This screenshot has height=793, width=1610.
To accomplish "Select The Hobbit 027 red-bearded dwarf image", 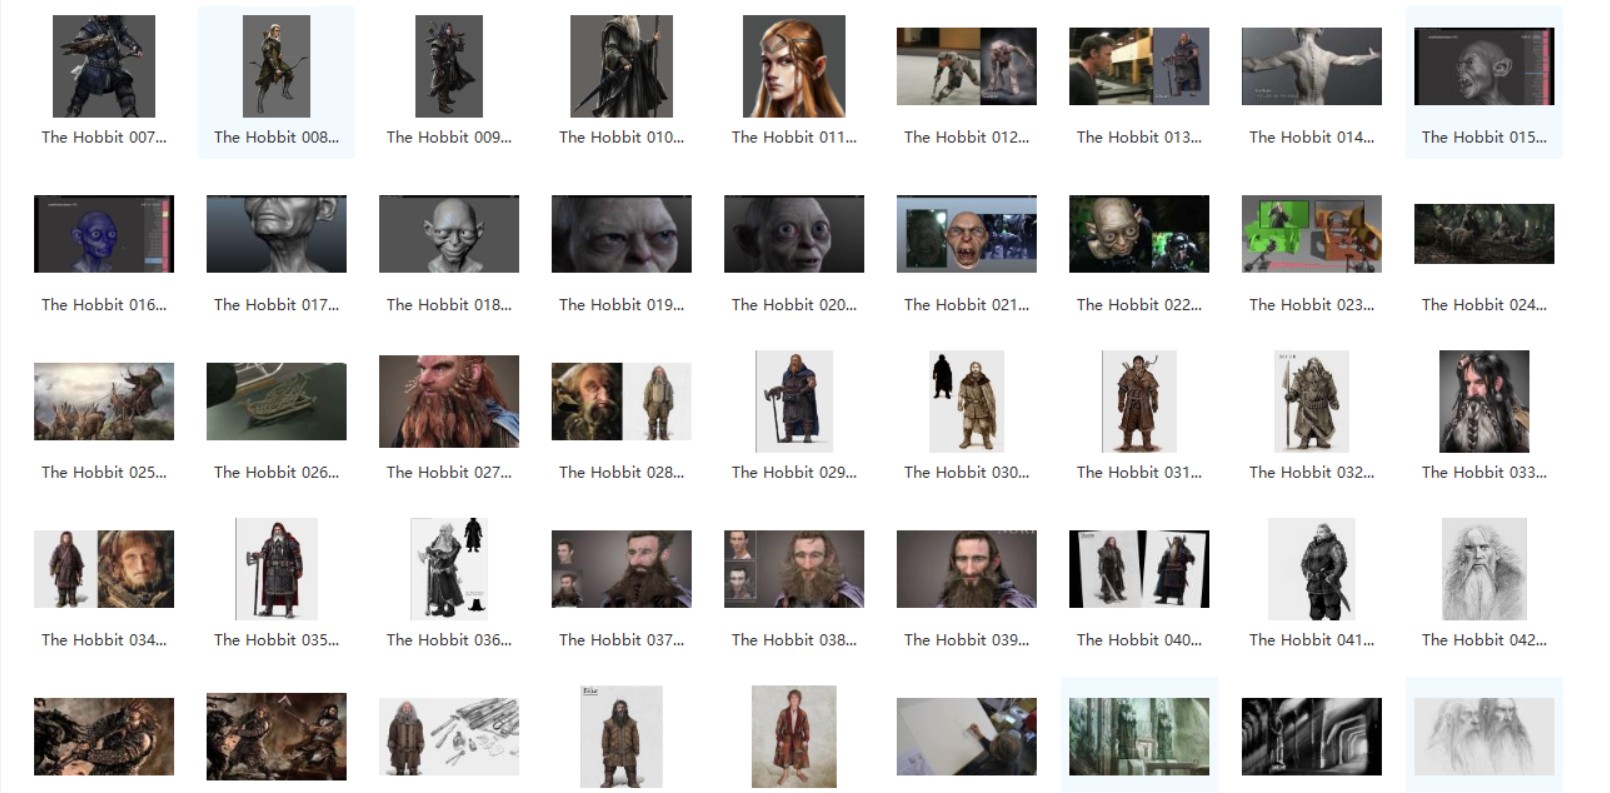I will click(x=449, y=401).
